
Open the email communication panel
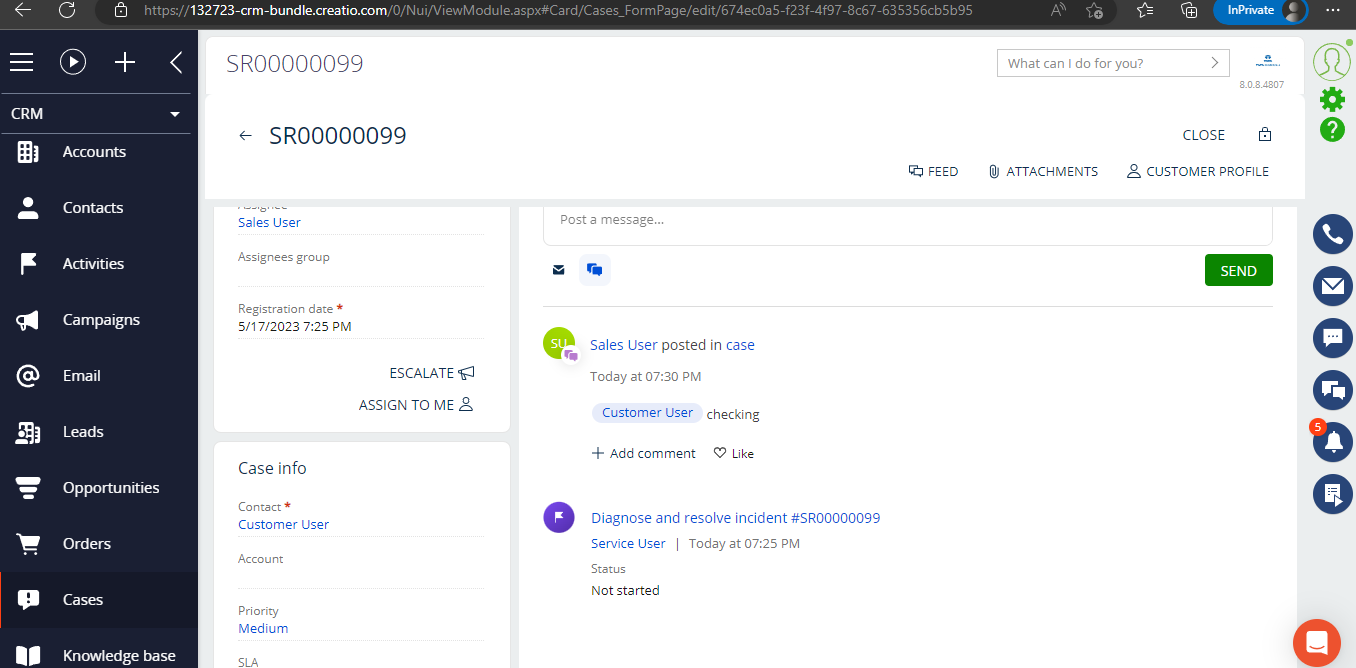point(1332,286)
